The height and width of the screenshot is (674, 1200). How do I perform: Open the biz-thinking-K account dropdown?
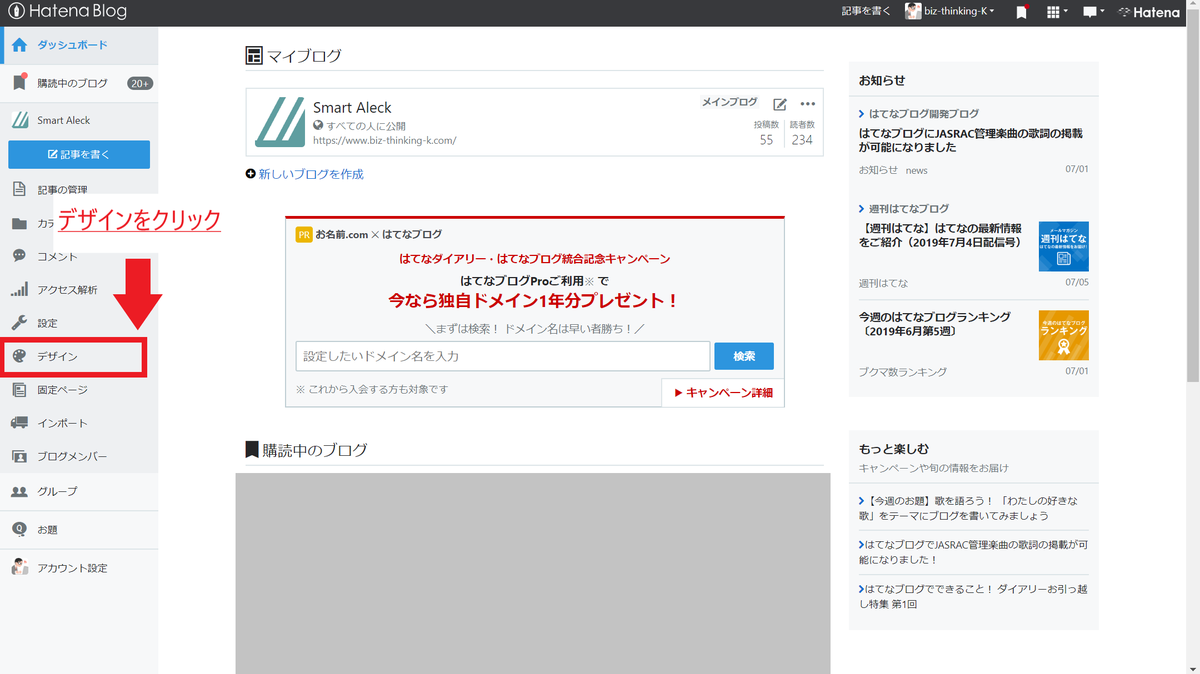point(950,12)
